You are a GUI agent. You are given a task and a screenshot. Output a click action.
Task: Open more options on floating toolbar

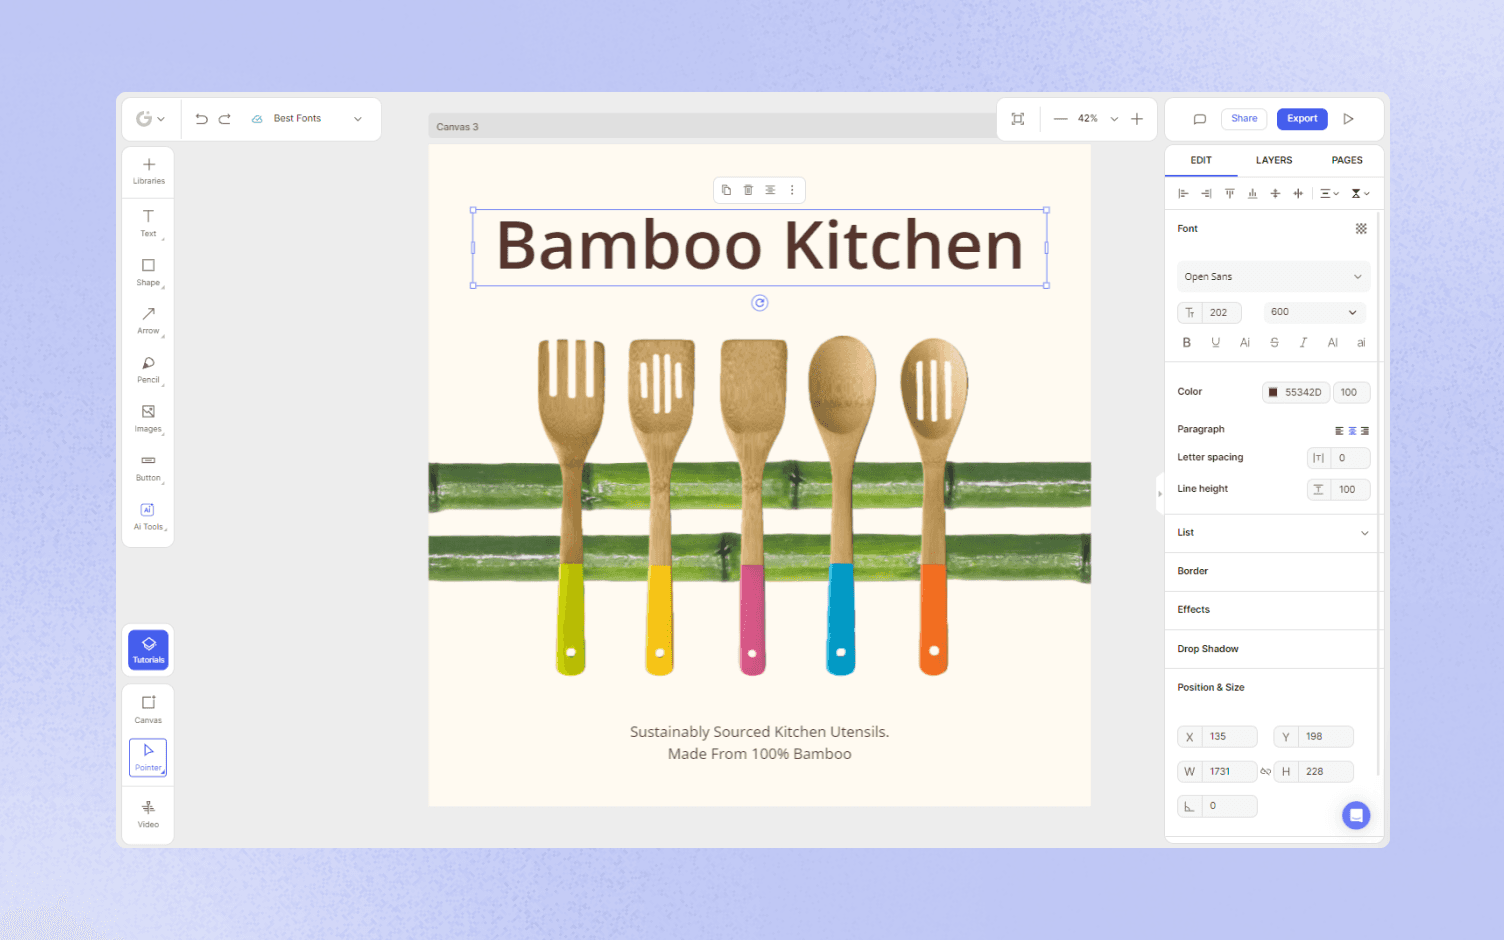(x=792, y=190)
